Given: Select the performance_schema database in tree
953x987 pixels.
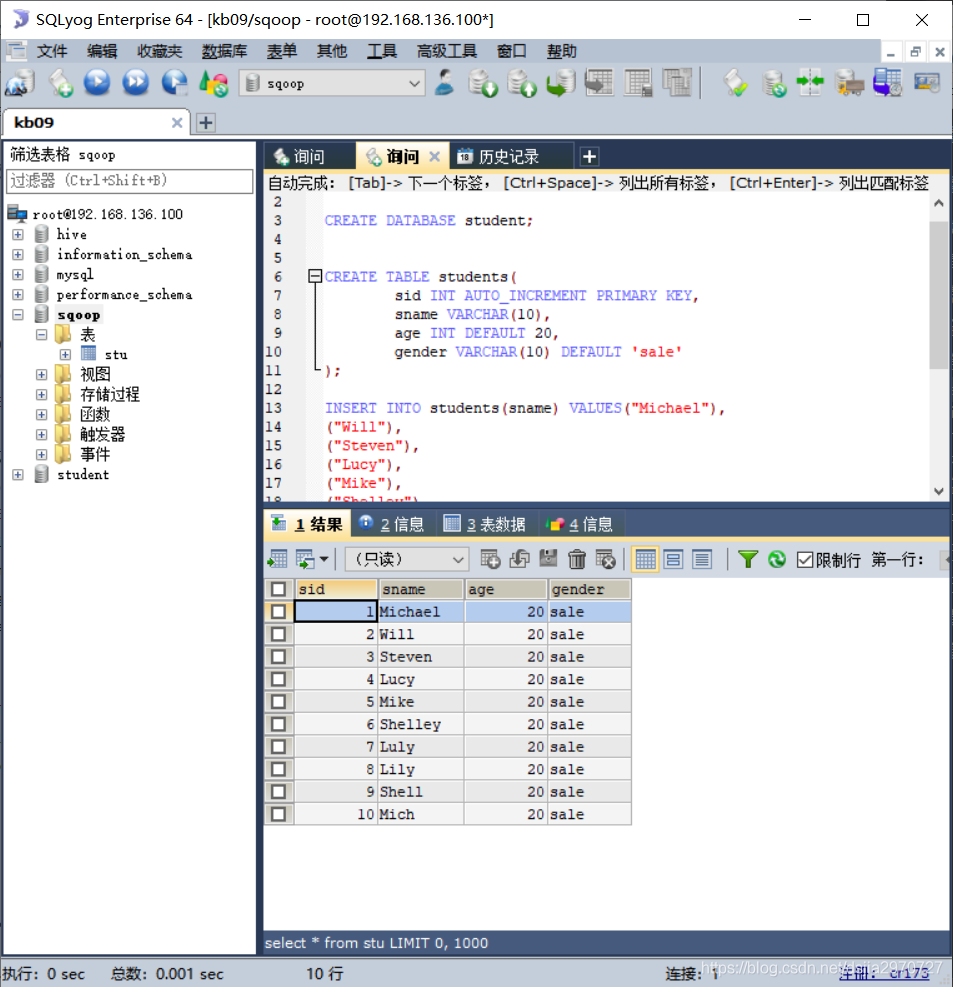Looking at the screenshot, I should pyautogui.click(x=124, y=295).
